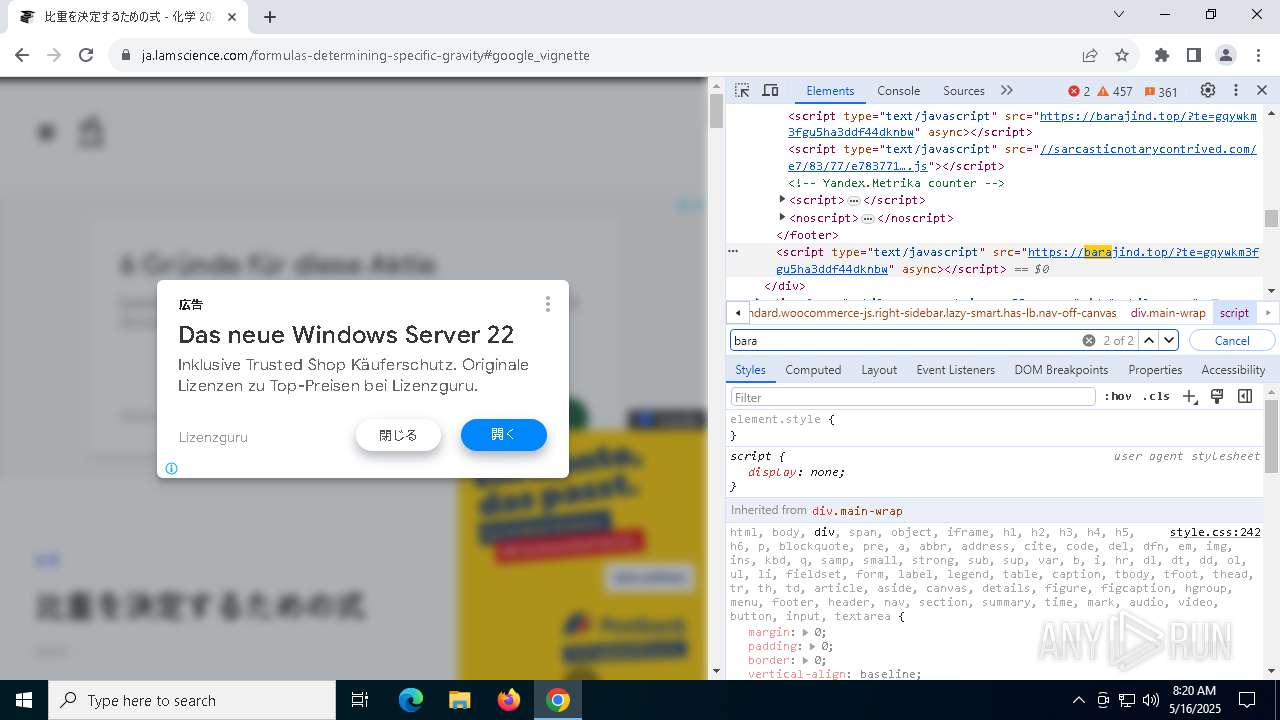The width and height of the screenshot is (1280, 720).
Task: Toggle the .cls element classes panel
Action: pos(1156,397)
